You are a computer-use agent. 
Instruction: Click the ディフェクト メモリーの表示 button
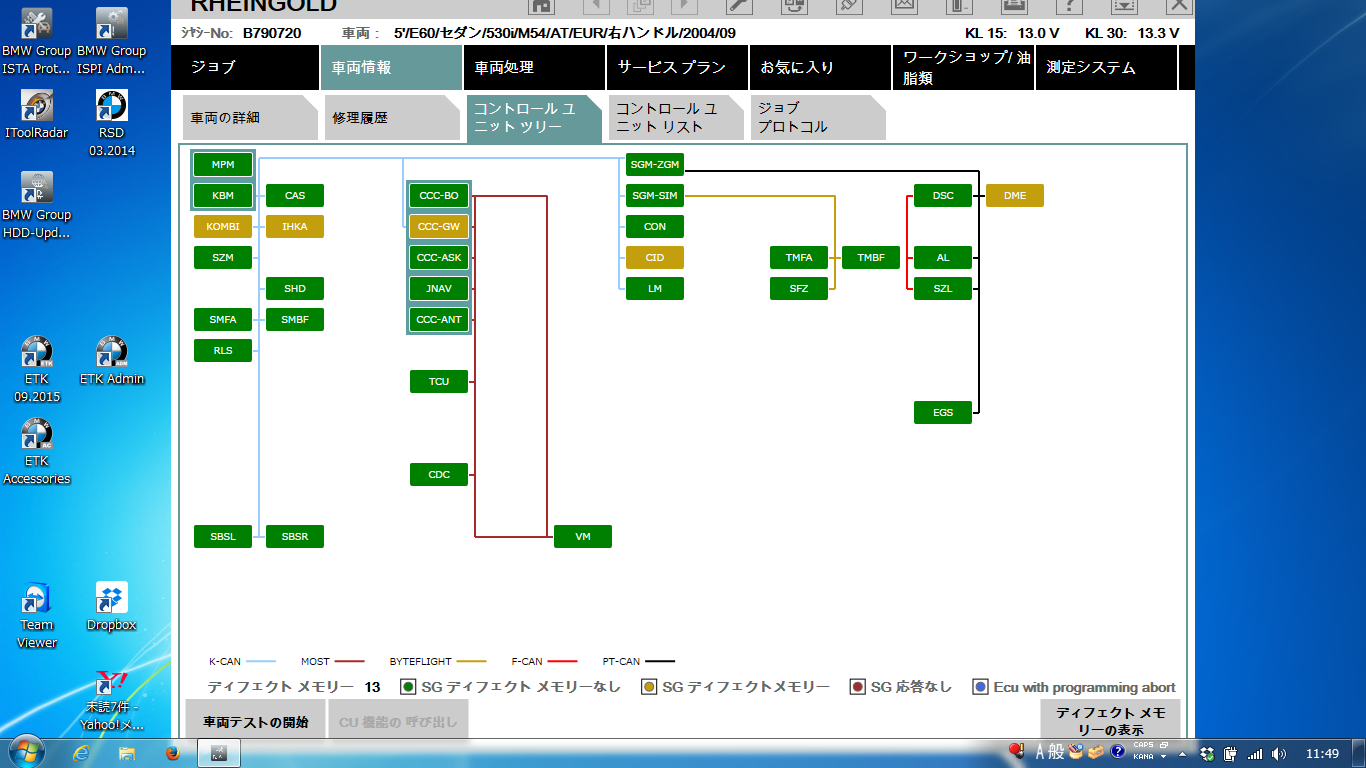1111,720
